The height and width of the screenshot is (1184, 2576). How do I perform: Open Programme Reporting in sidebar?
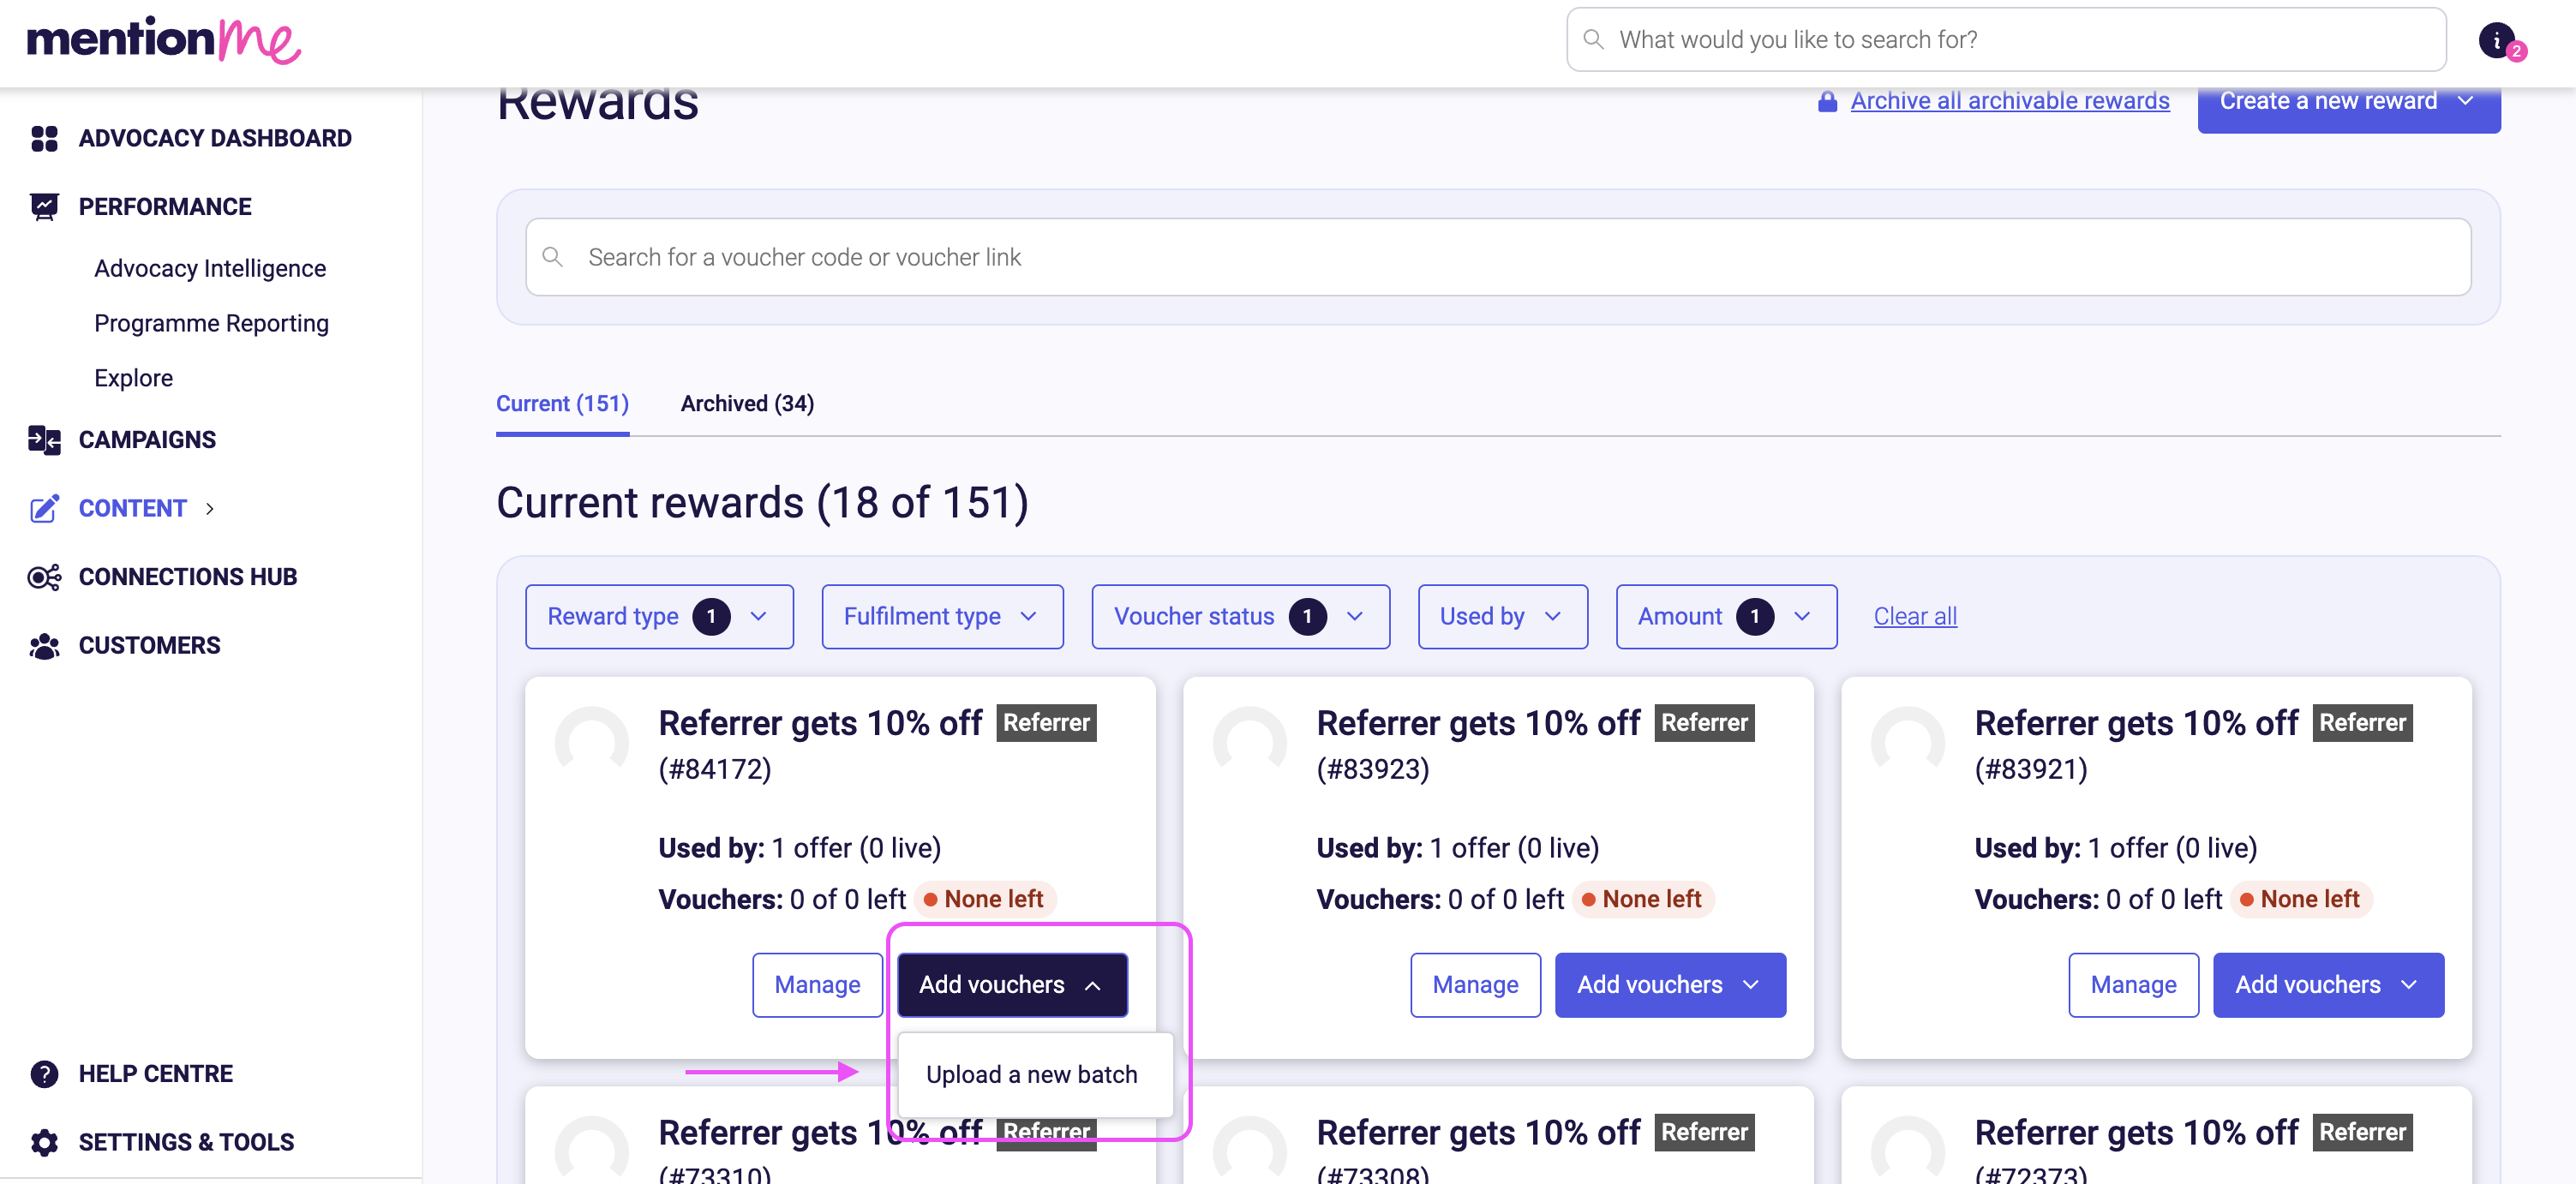[x=211, y=324]
